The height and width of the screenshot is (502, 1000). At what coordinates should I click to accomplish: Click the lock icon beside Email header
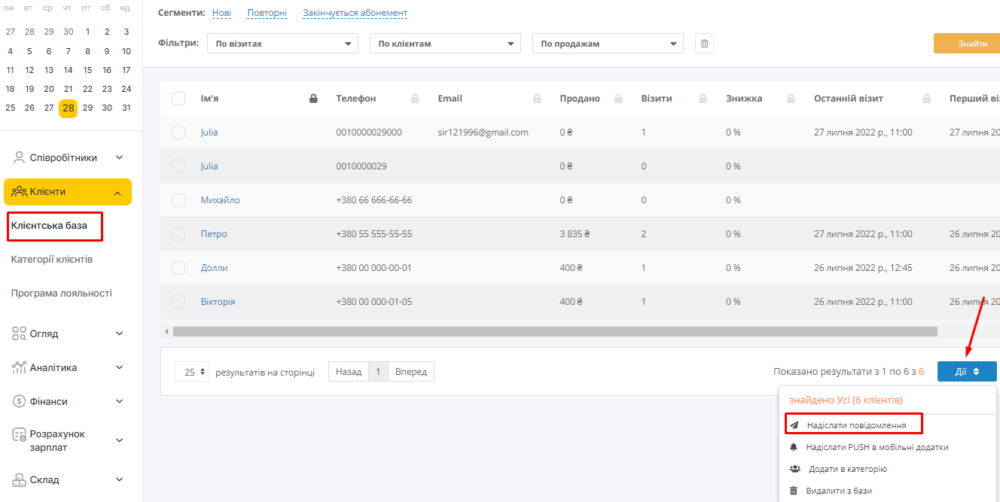point(537,99)
